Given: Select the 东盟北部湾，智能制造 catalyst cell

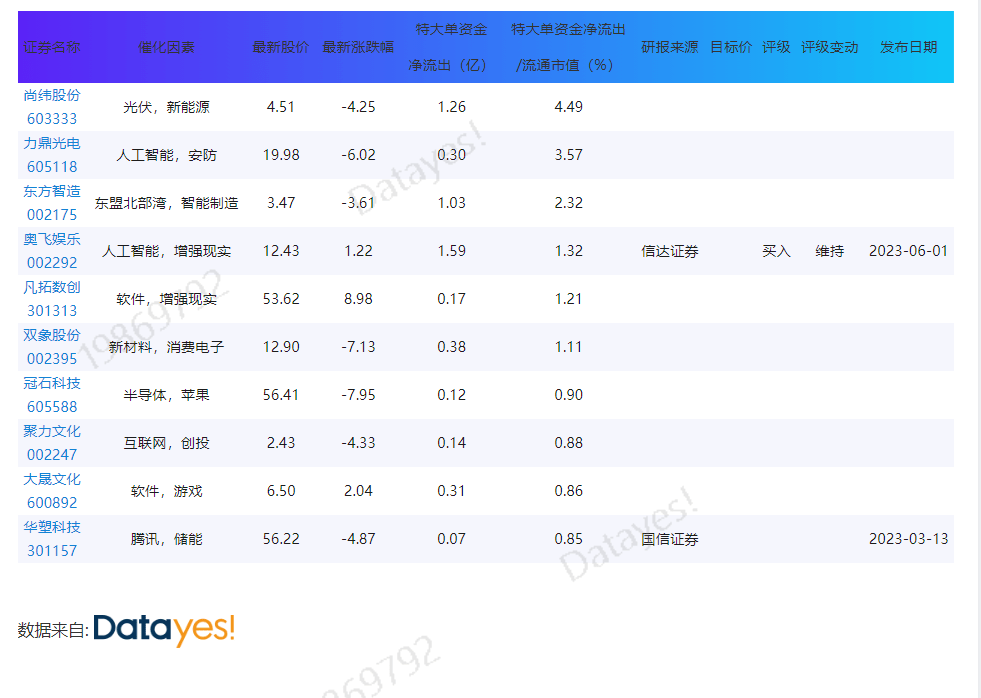Looking at the screenshot, I should coord(166,203).
